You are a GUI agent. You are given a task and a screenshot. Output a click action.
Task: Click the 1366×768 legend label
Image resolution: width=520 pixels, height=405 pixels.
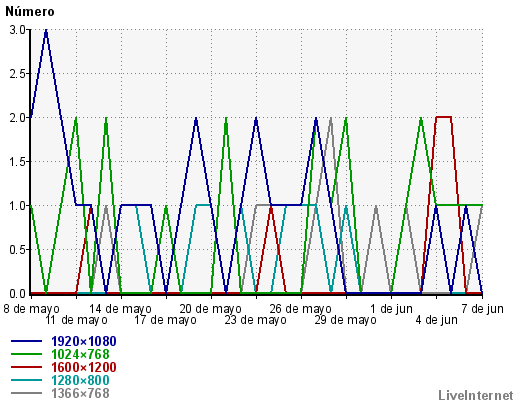click(x=80, y=393)
